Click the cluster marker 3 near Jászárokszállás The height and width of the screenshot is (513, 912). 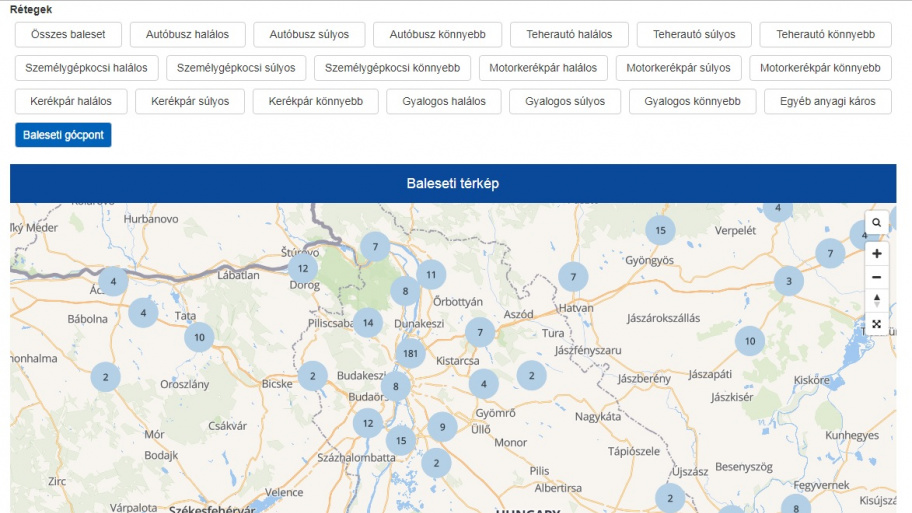pos(788,281)
